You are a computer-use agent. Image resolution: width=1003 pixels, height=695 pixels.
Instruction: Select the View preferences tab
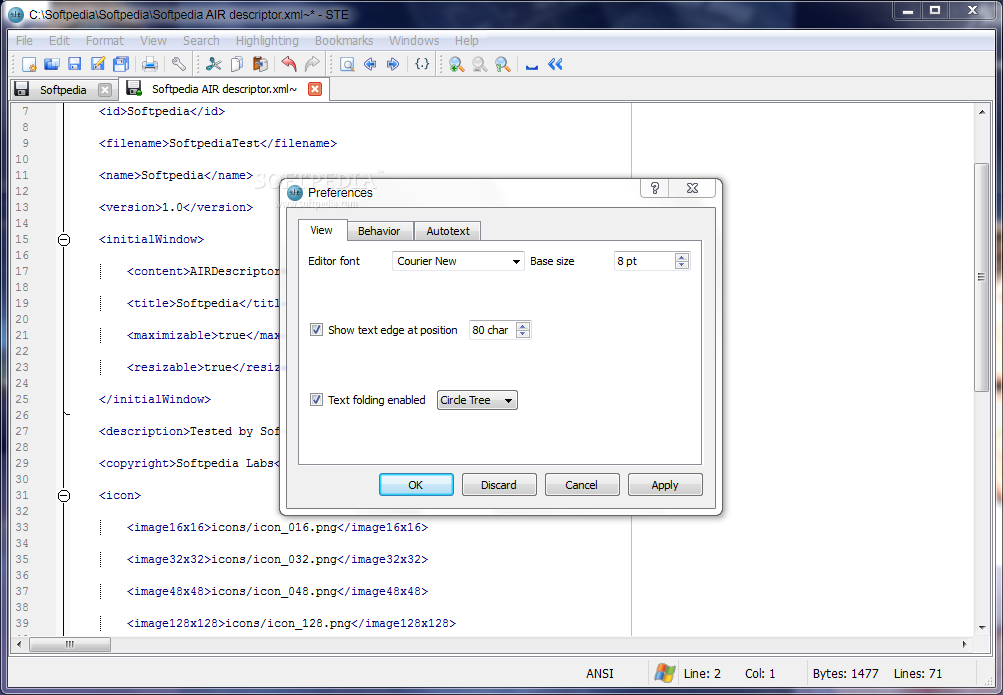coord(322,230)
